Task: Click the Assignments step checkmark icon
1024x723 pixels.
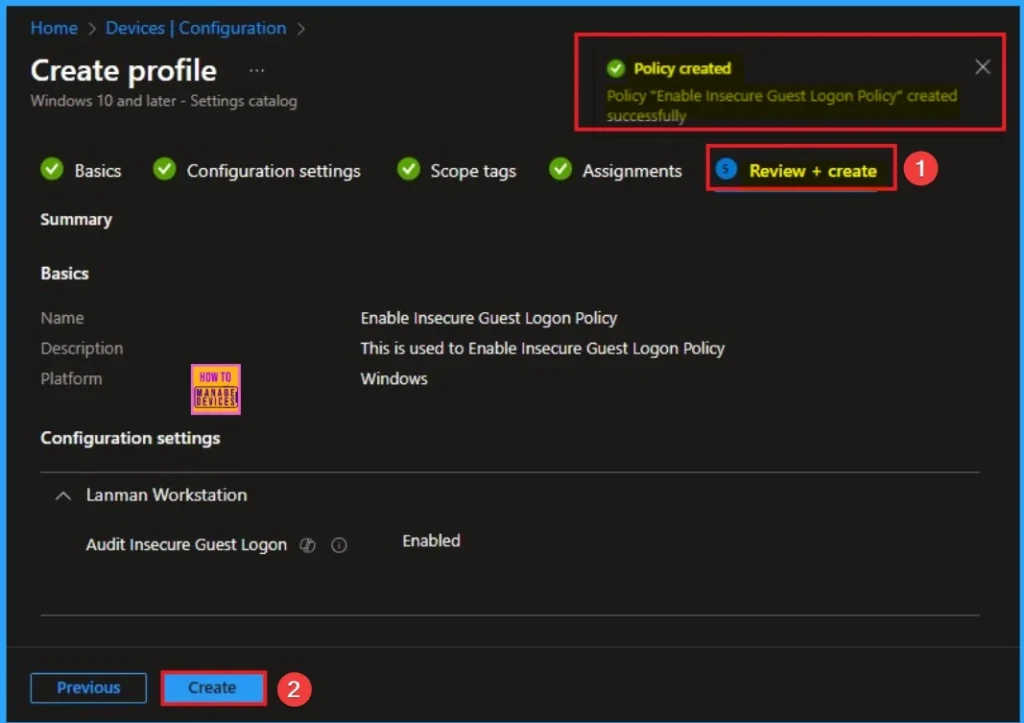Action: [x=560, y=170]
